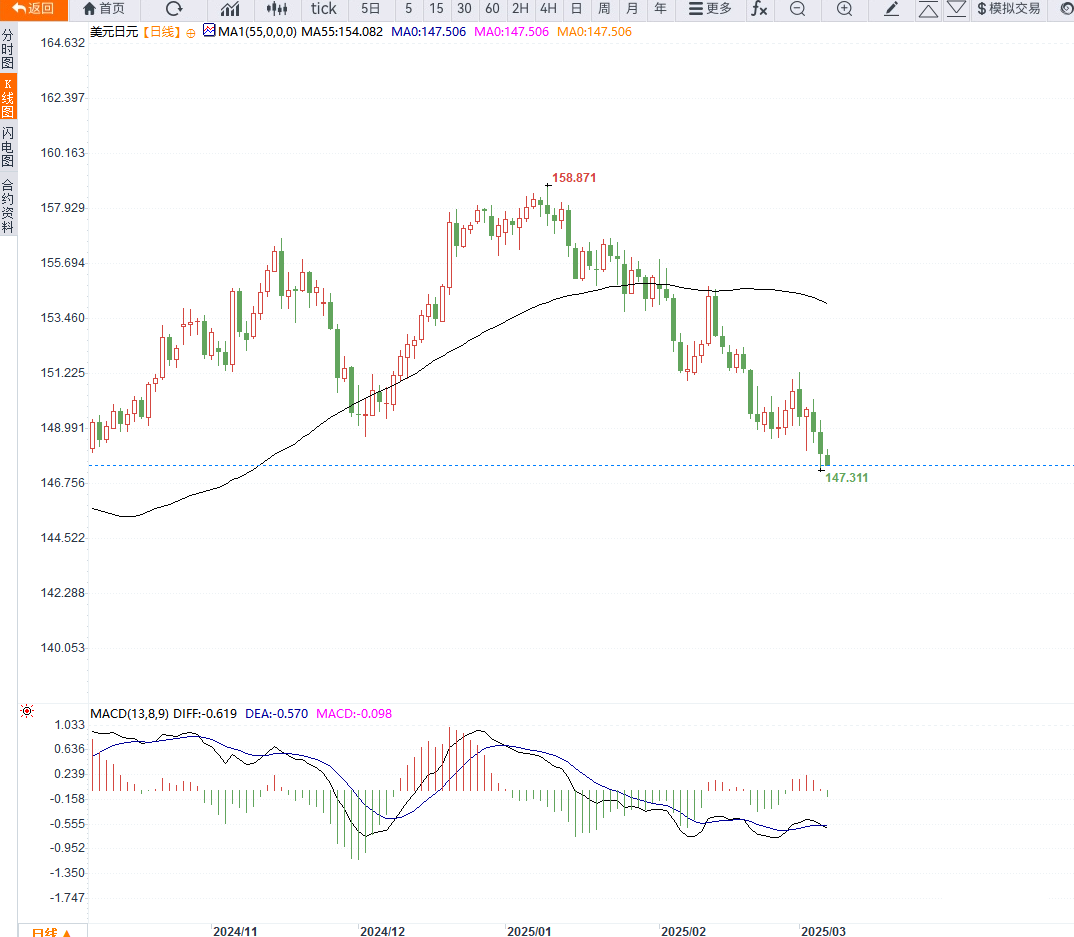1074x937 pixels.
Task: Select the 4H period
Action: point(548,9)
